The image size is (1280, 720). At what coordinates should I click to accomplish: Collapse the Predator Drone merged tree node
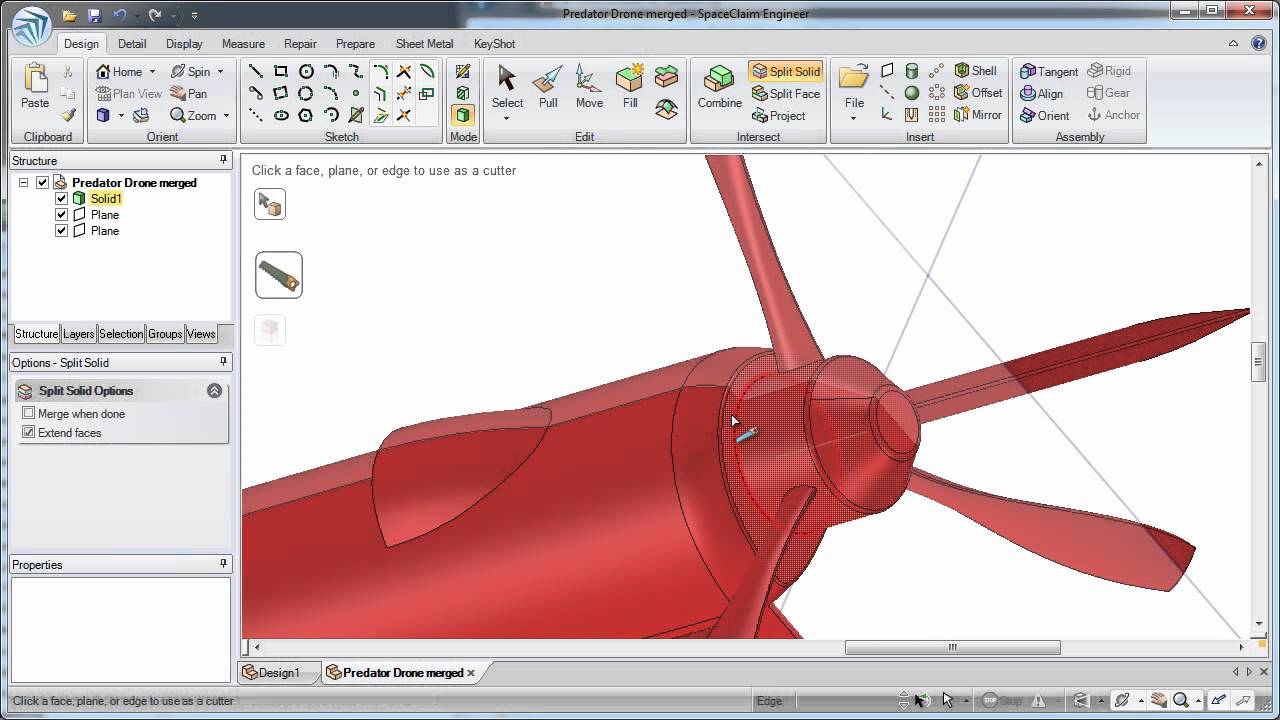23,183
